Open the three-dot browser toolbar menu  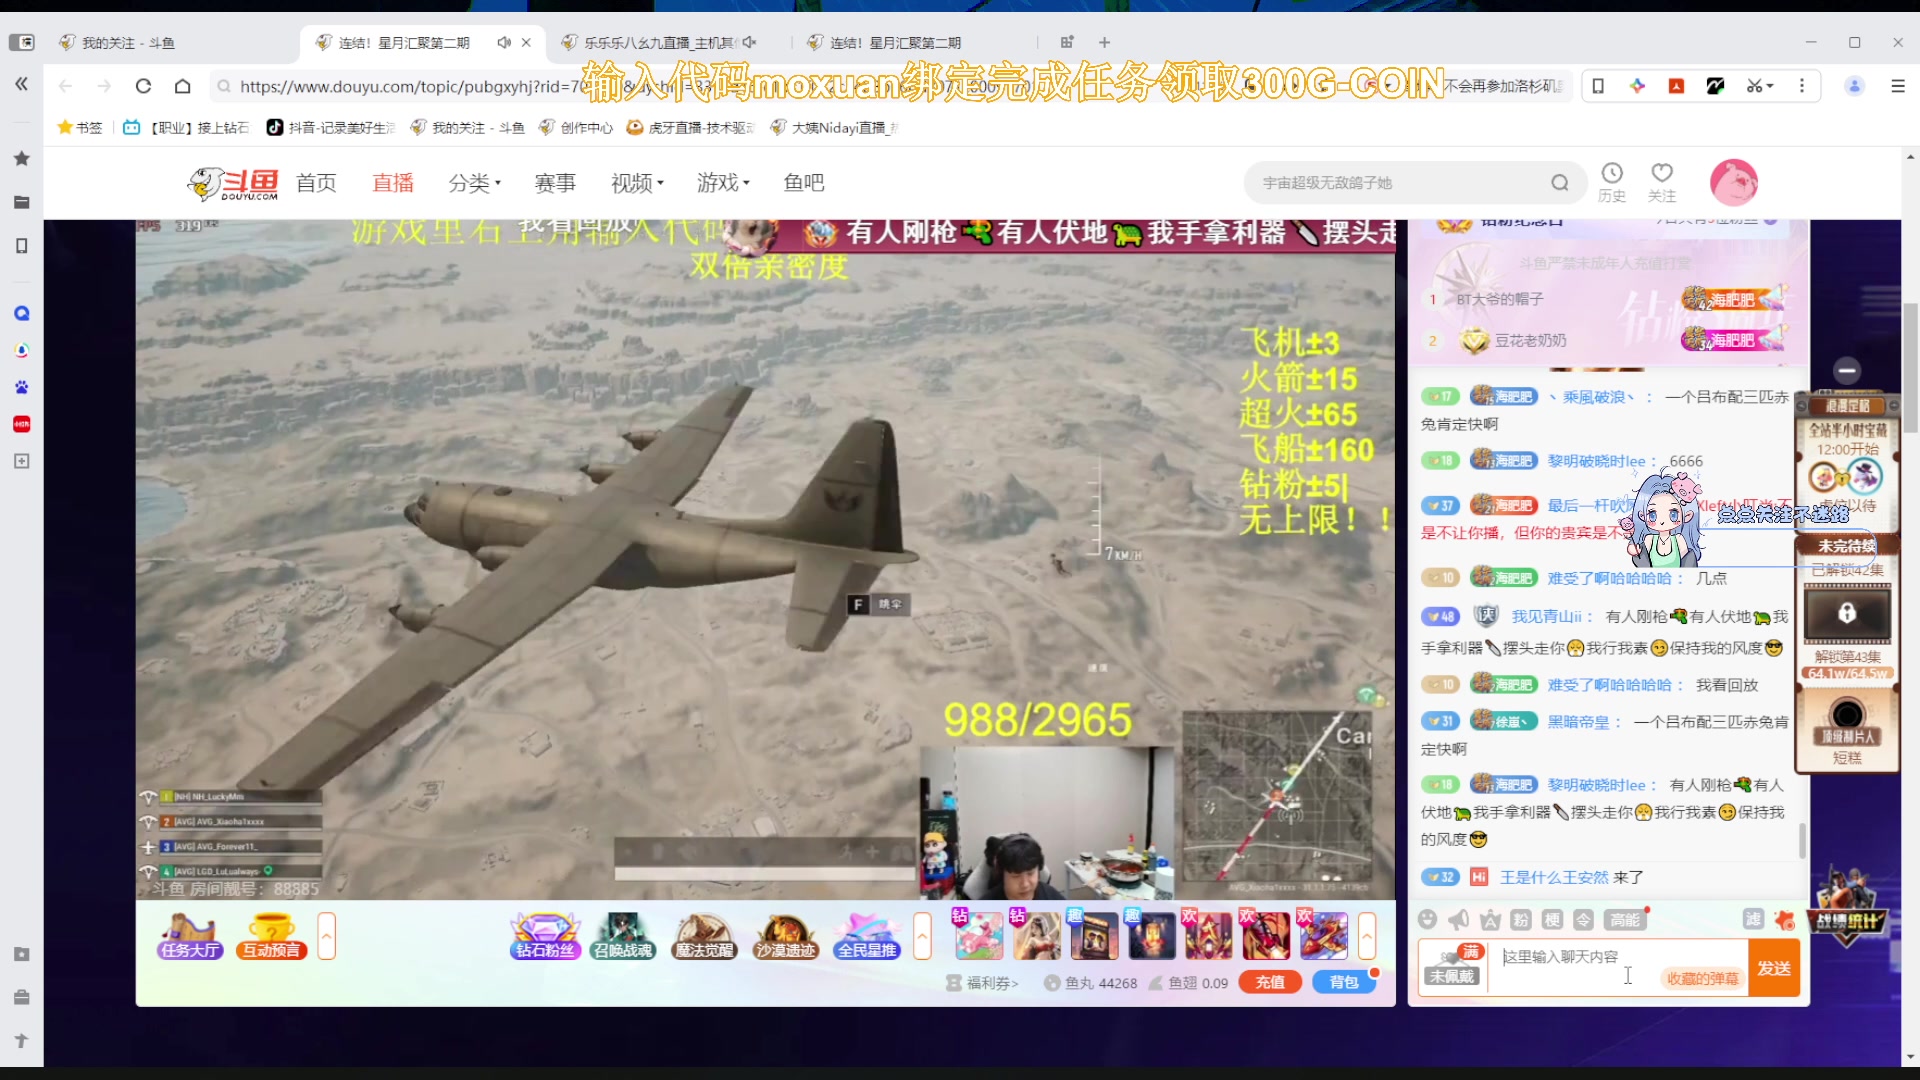click(x=1802, y=86)
